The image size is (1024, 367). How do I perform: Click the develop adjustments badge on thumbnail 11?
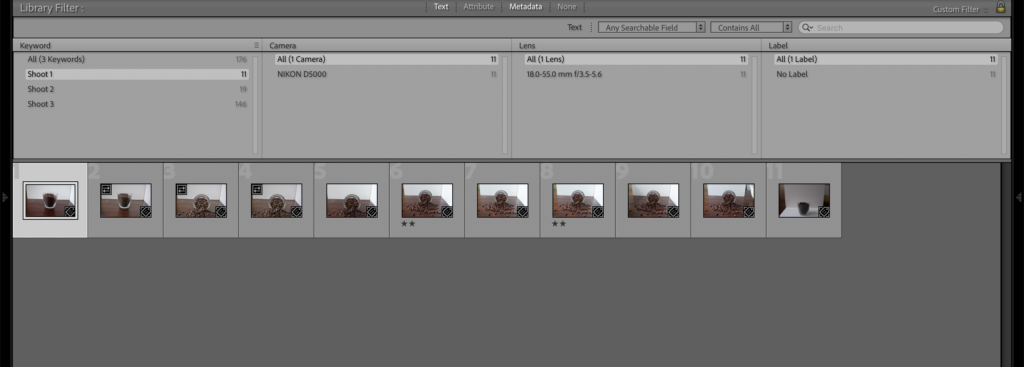pyautogui.click(x=824, y=212)
